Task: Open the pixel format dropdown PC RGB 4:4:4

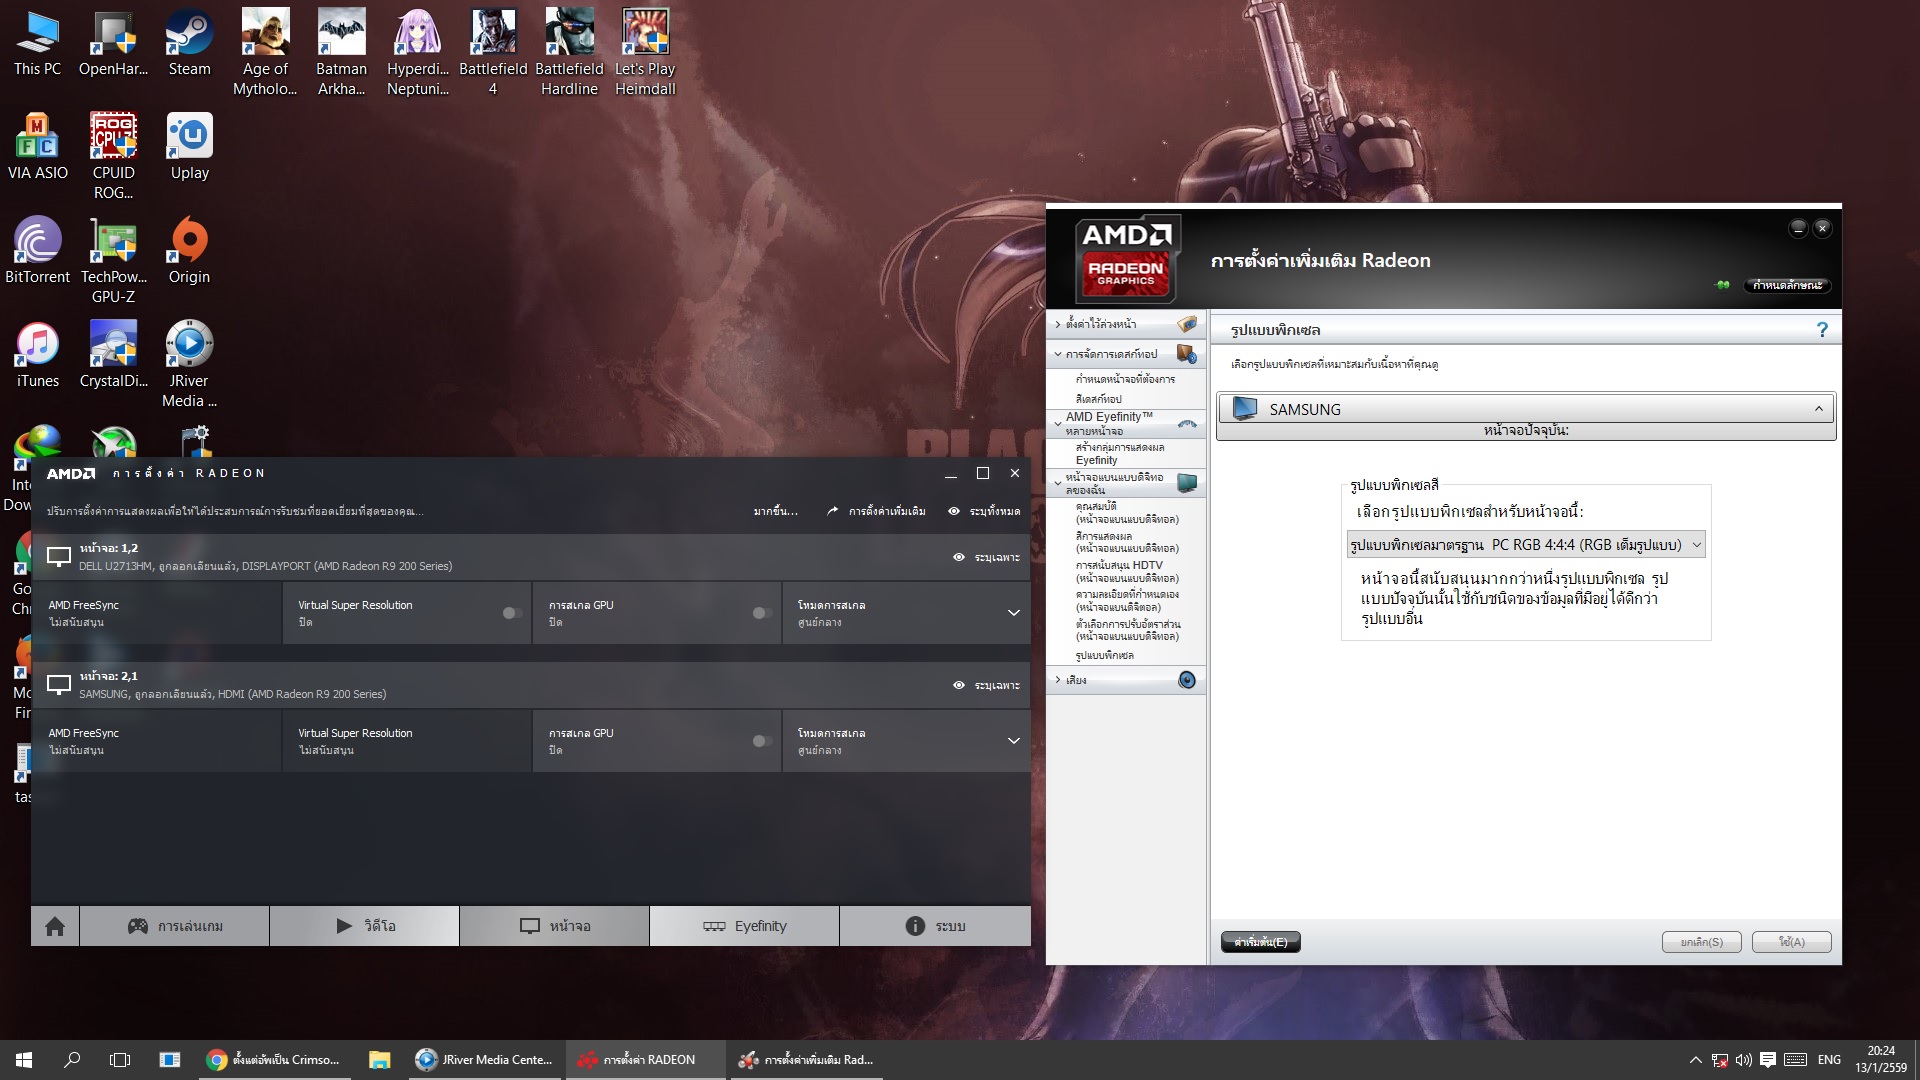Action: pos(1525,545)
